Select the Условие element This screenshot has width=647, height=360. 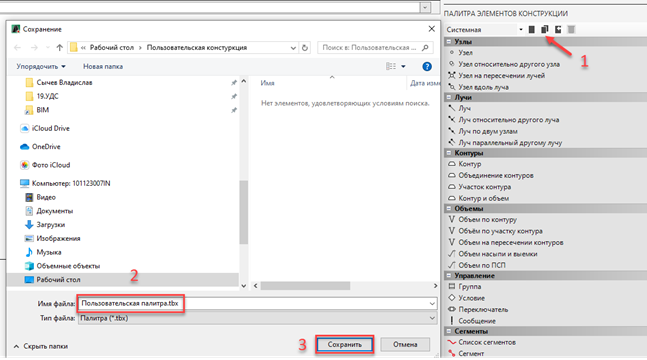(x=472, y=298)
